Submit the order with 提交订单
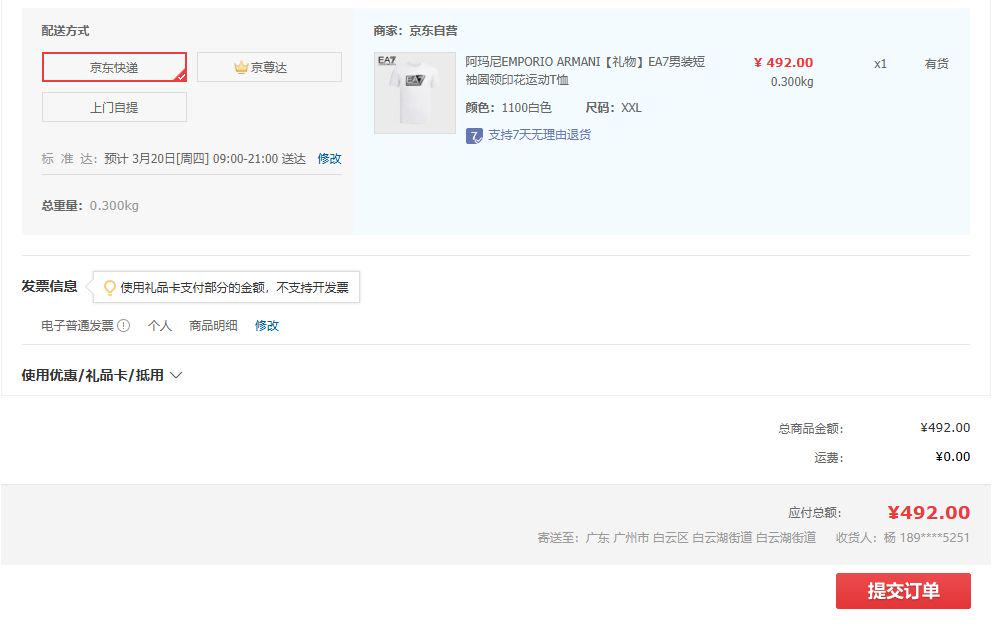The height and width of the screenshot is (632, 997). (x=904, y=591)
